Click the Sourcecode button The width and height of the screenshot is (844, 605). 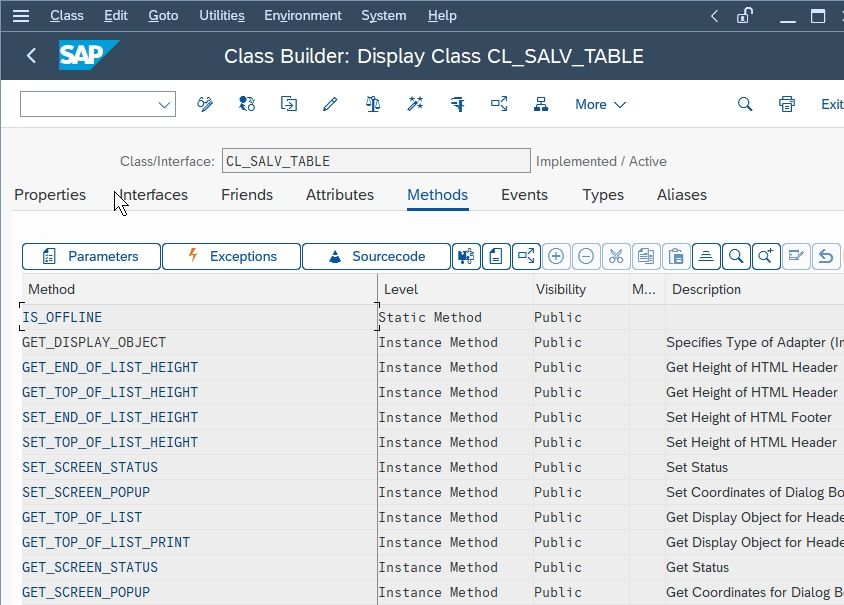[x=376, y=256]
